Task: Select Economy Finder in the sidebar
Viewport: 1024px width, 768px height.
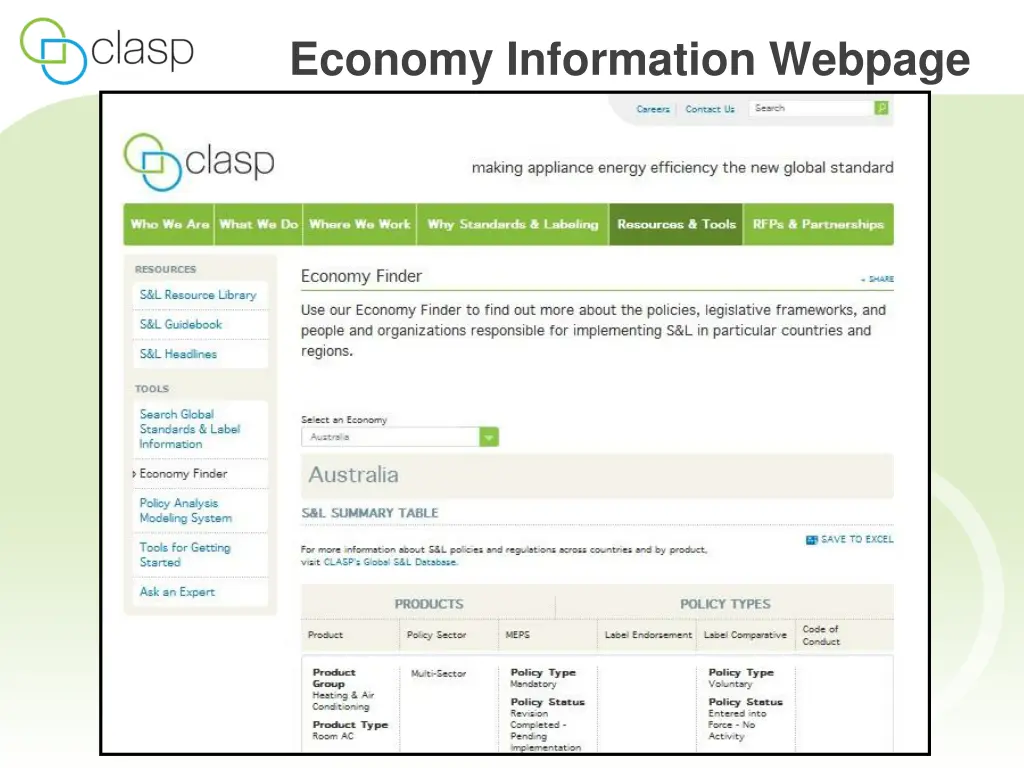Action: coord(184,473)
